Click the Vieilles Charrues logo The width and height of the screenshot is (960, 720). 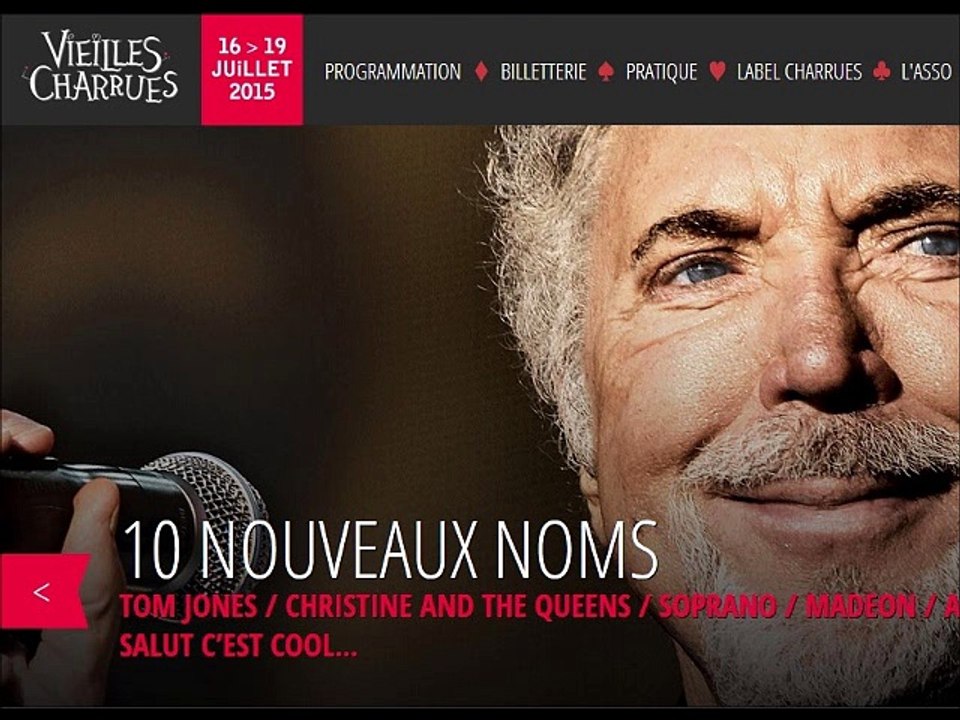102,67
